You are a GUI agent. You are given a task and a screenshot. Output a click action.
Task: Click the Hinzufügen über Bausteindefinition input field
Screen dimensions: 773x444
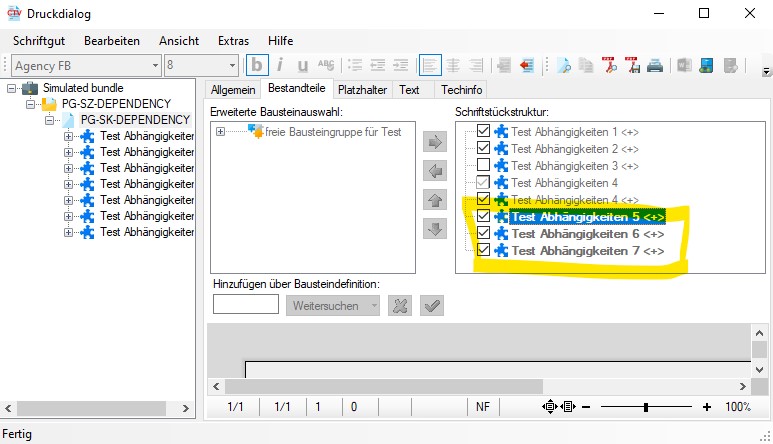tap(246, 305)
